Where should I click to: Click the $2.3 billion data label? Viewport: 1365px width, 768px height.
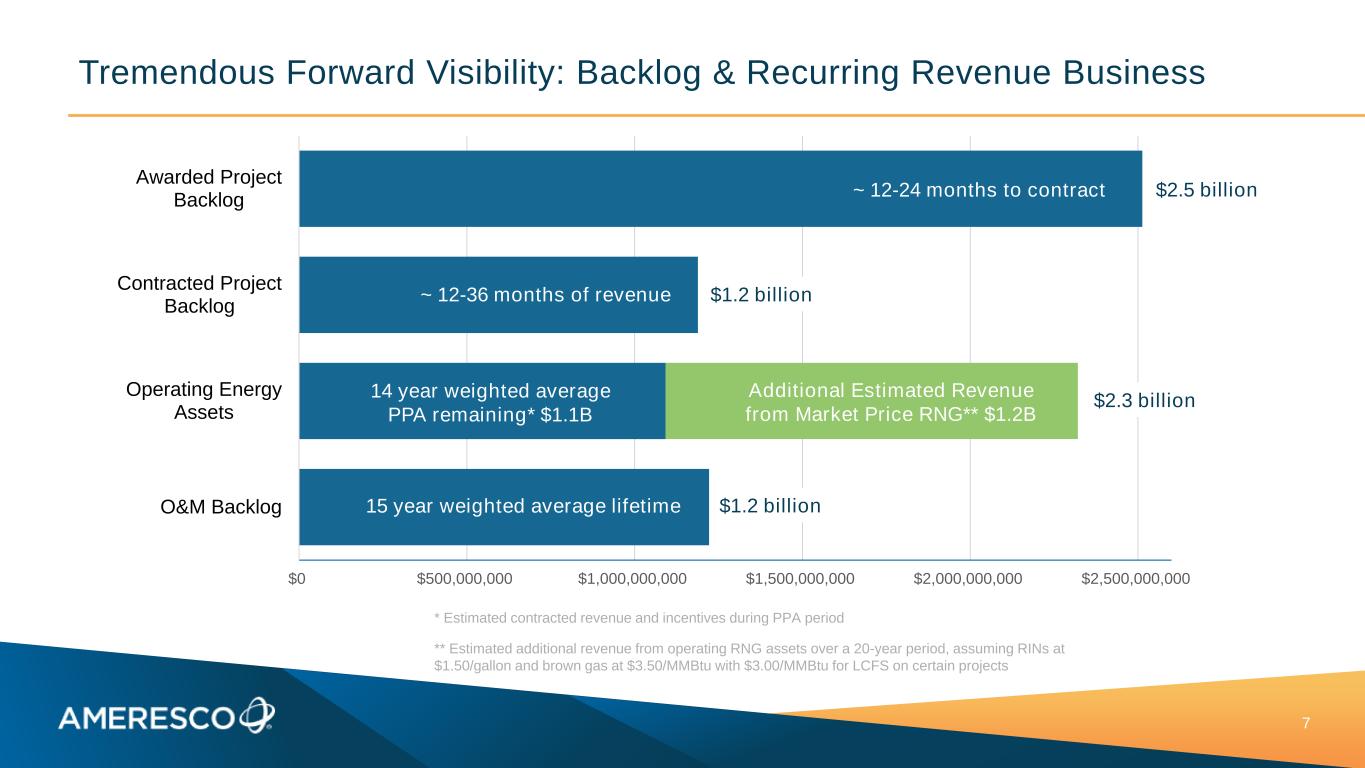pyautogui.click(x=1144, y=401)
